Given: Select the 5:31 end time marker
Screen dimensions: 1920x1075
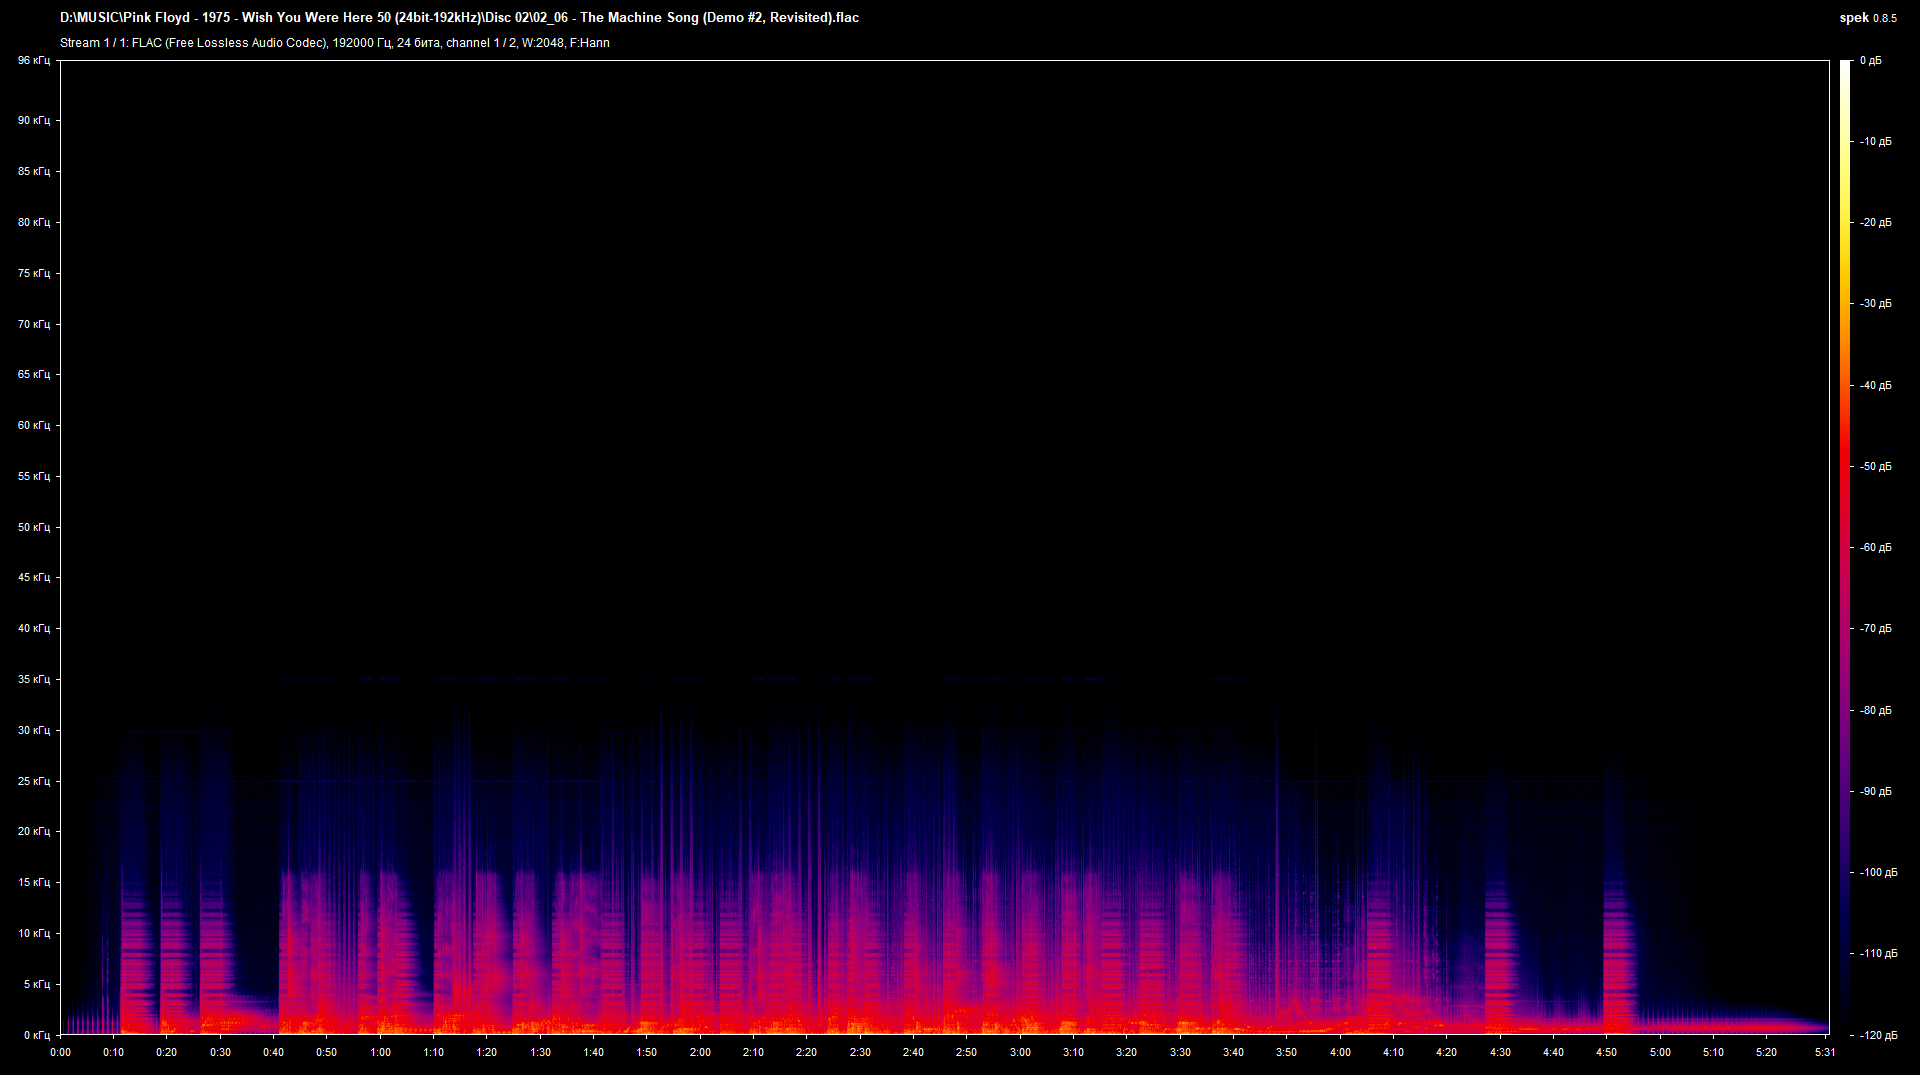Looking at the screenshot, I should pyautogui.click(x=1826, y=1052).
